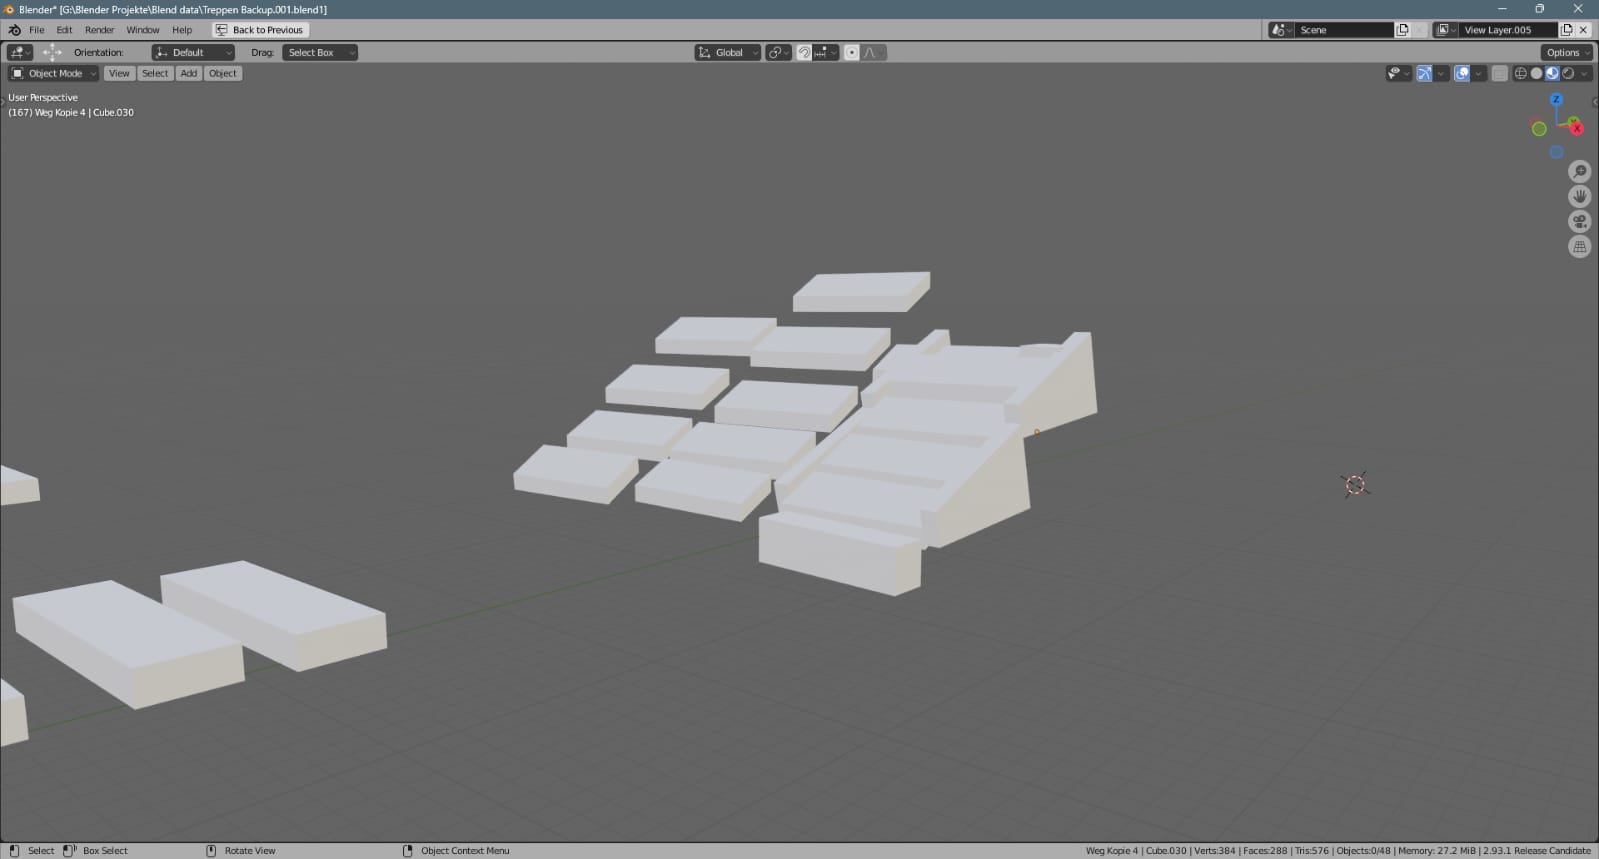Click the blue Z axis gizmo handle
This screenshot has width=1599, height=859.
1556,100
